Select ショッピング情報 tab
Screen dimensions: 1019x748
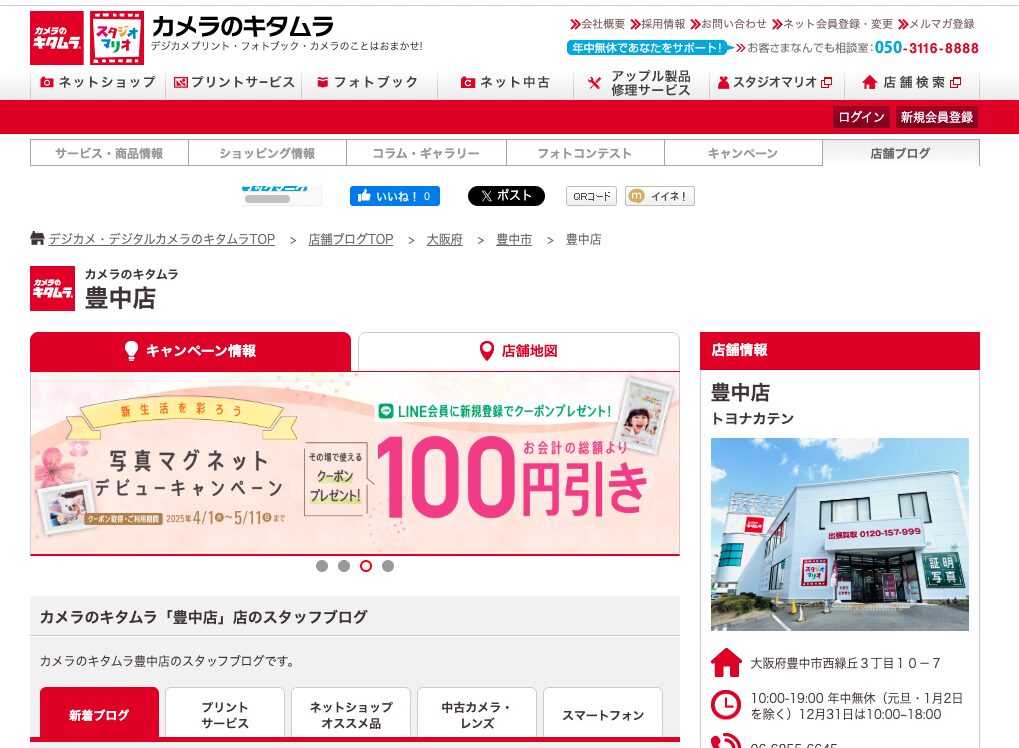coord(267,153)
